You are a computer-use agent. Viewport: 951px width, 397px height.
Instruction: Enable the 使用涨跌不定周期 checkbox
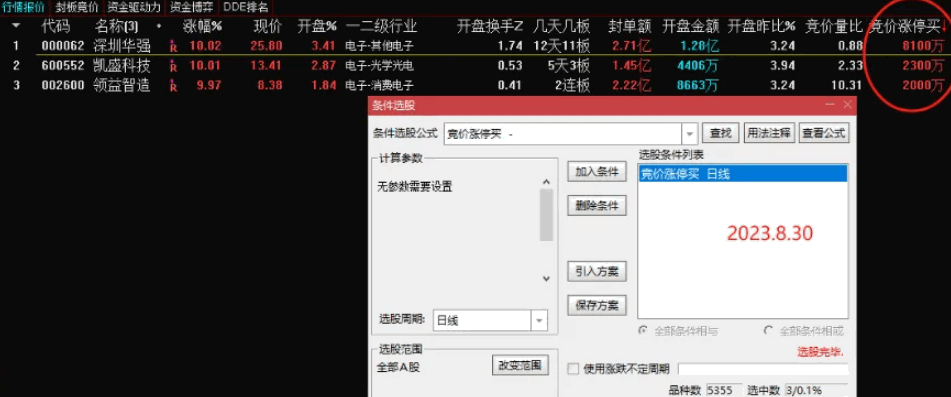573,369
